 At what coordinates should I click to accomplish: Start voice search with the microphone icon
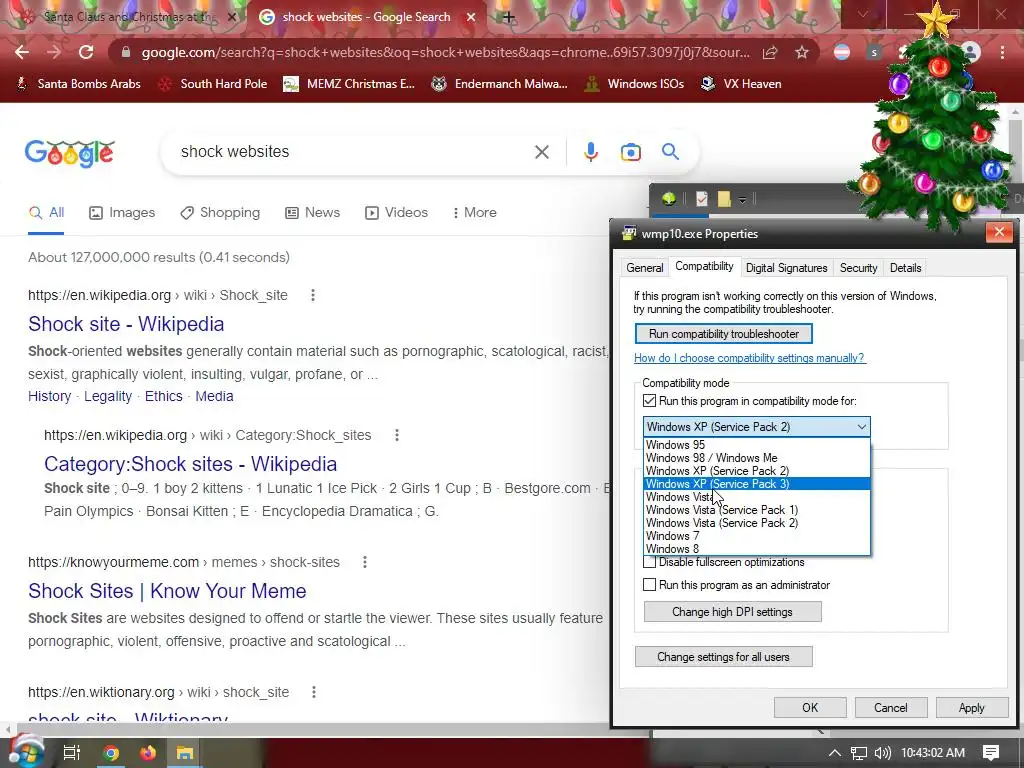[x=590, y=152]
